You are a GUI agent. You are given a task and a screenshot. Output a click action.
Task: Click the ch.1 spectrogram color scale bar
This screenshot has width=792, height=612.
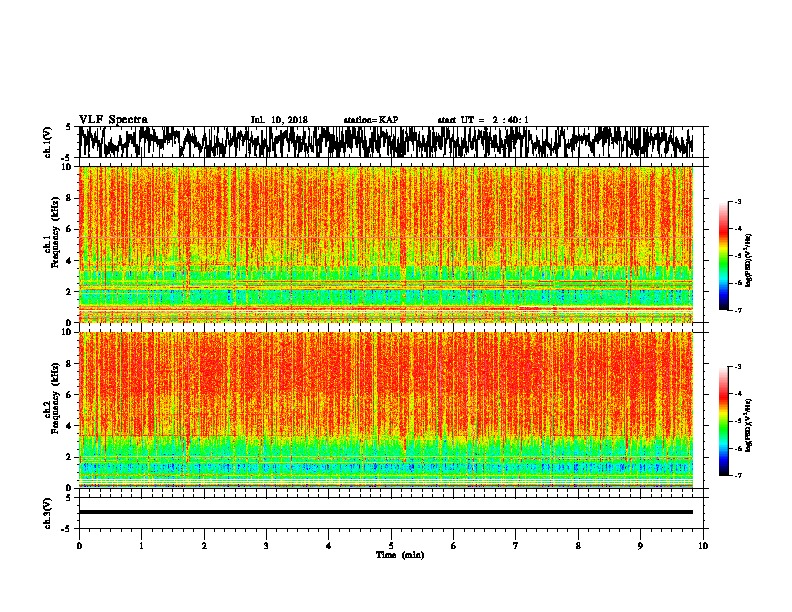[724, 256]
